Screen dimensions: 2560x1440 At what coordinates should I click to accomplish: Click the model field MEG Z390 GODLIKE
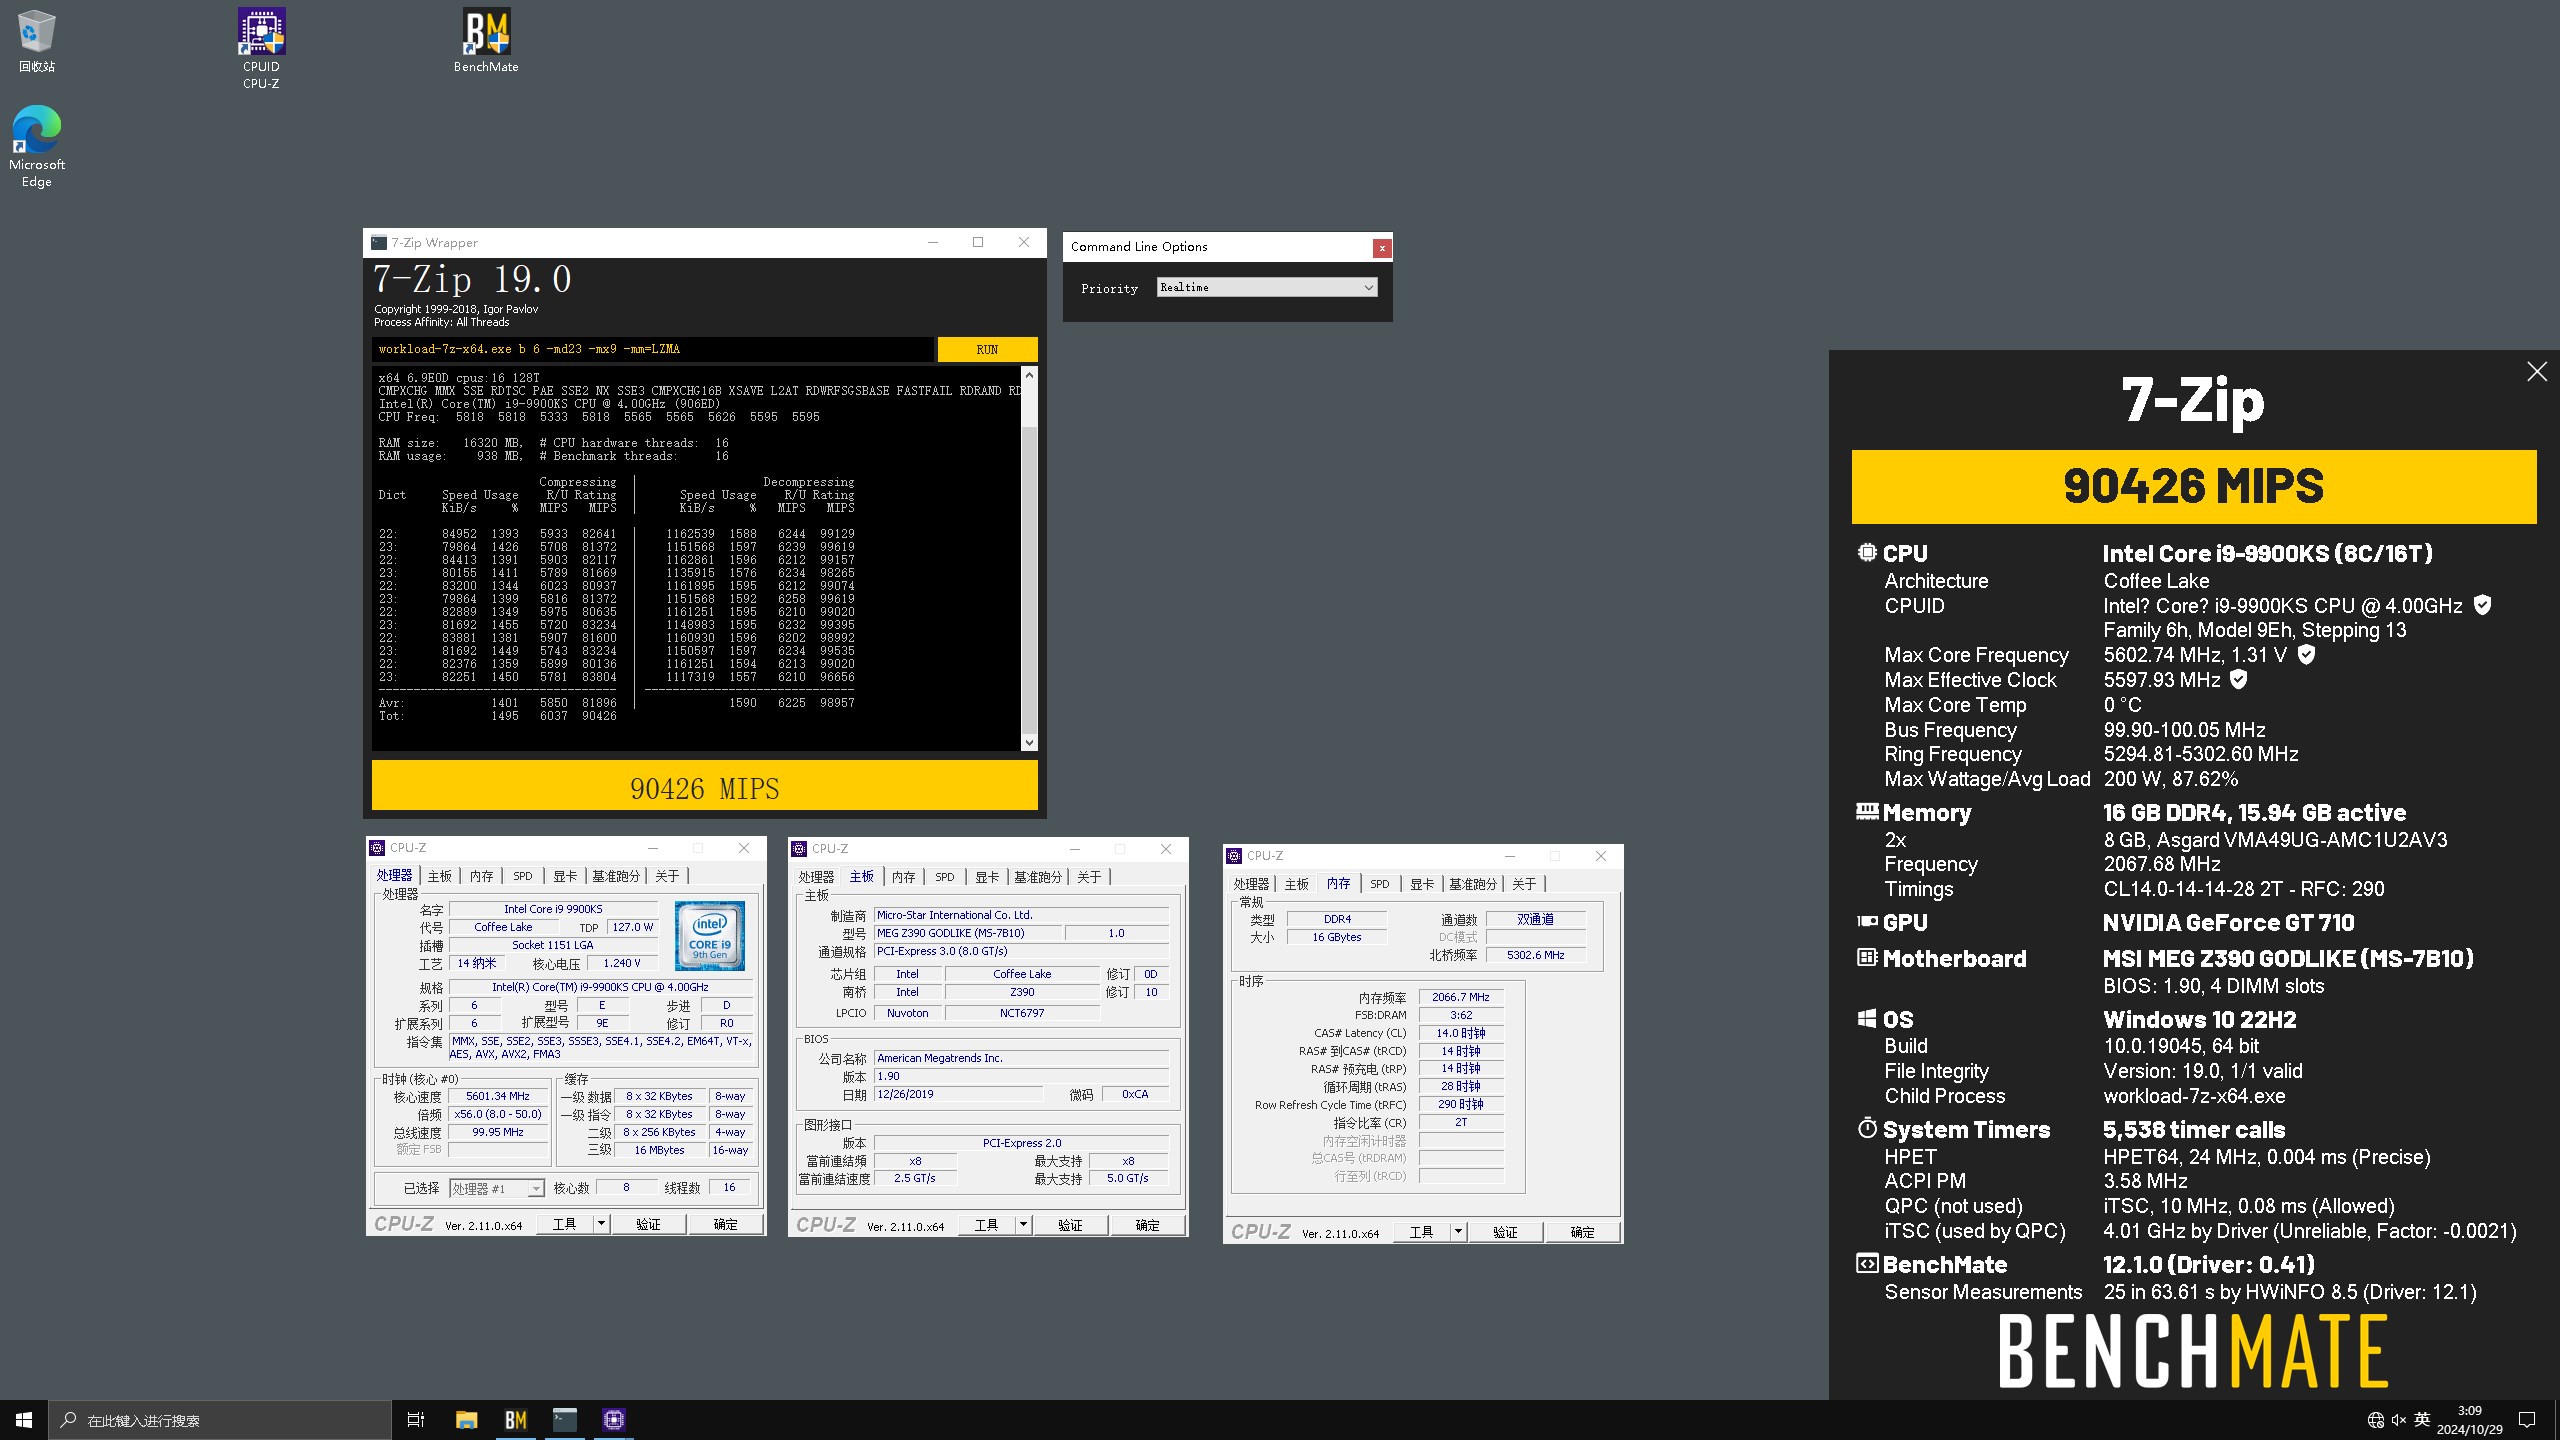[x=966, y=933]
